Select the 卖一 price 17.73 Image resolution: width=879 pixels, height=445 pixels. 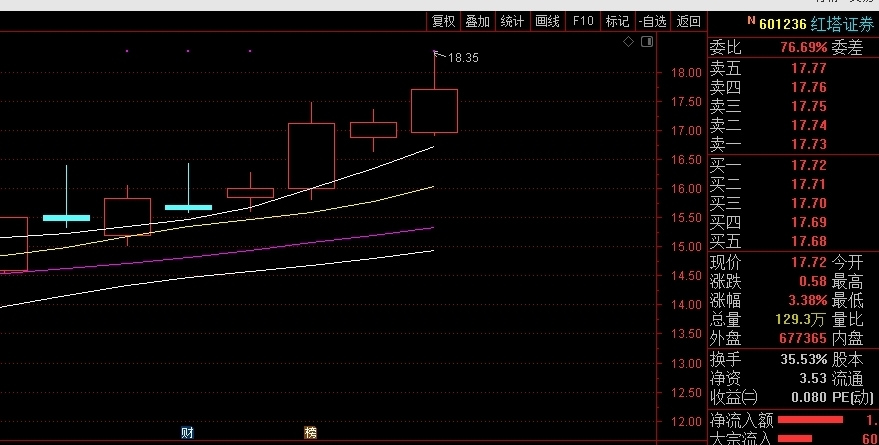[x=808, y=144]
